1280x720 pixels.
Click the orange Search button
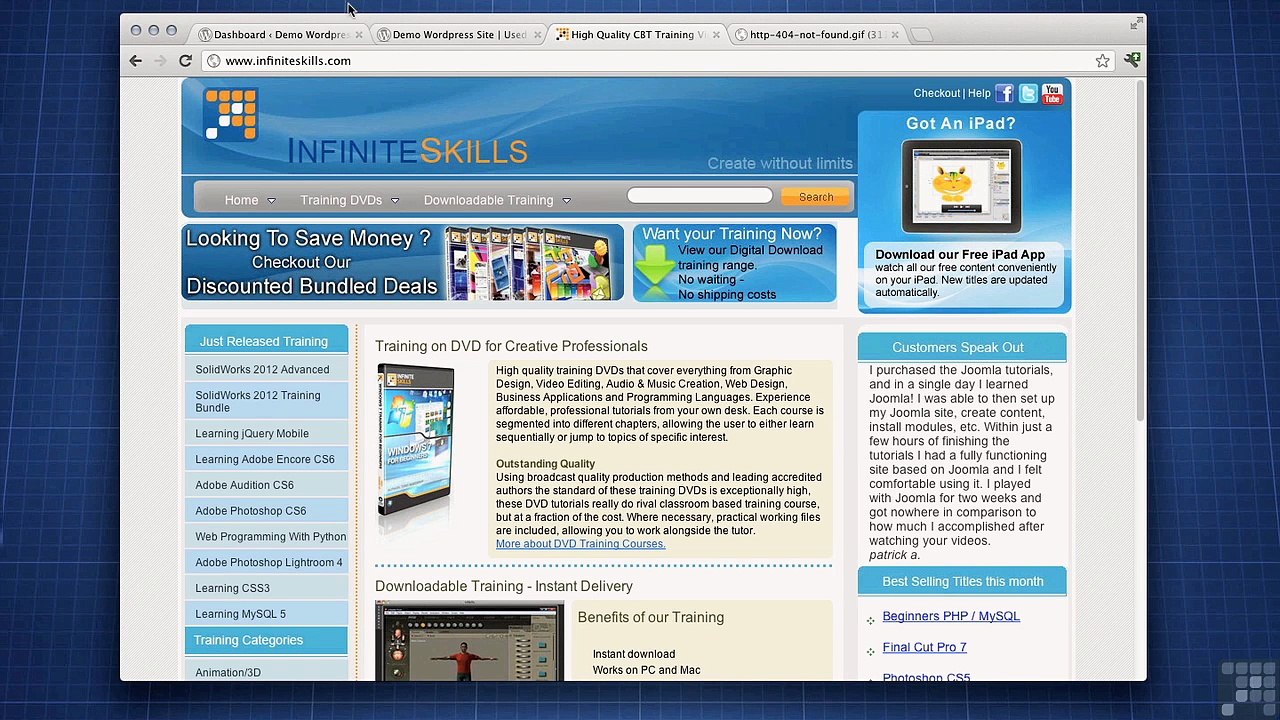coord(816,197)
